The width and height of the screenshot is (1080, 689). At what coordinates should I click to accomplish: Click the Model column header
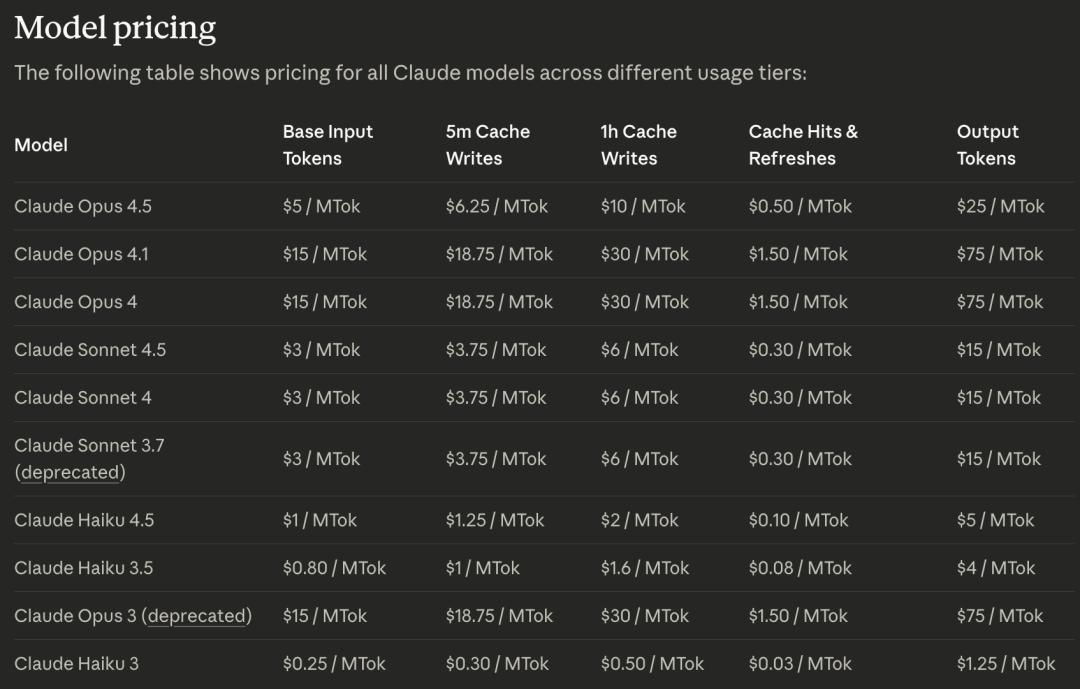pos(41,145)
